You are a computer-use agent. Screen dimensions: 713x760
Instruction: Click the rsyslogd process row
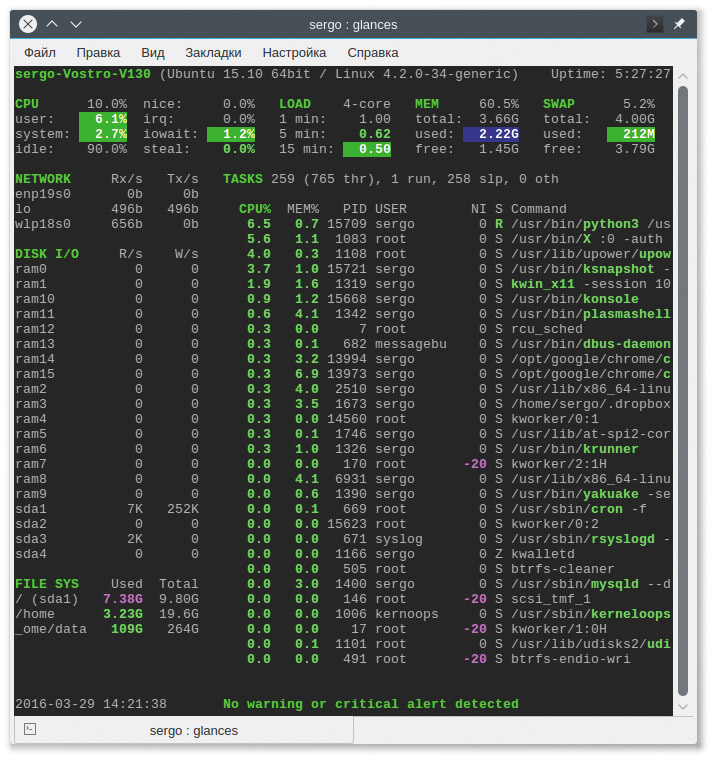459,539
